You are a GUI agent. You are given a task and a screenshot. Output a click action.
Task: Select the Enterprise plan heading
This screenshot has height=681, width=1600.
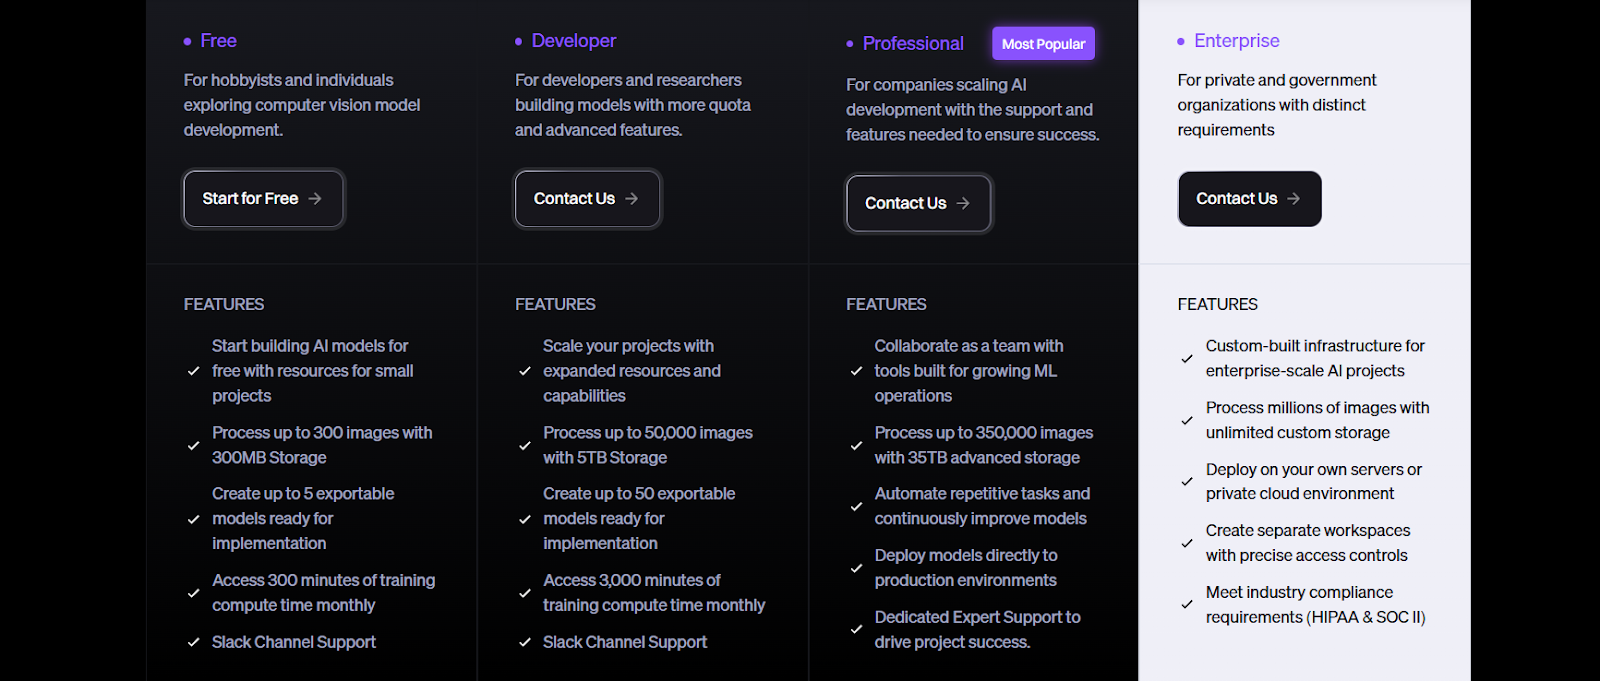point(1237,41)
